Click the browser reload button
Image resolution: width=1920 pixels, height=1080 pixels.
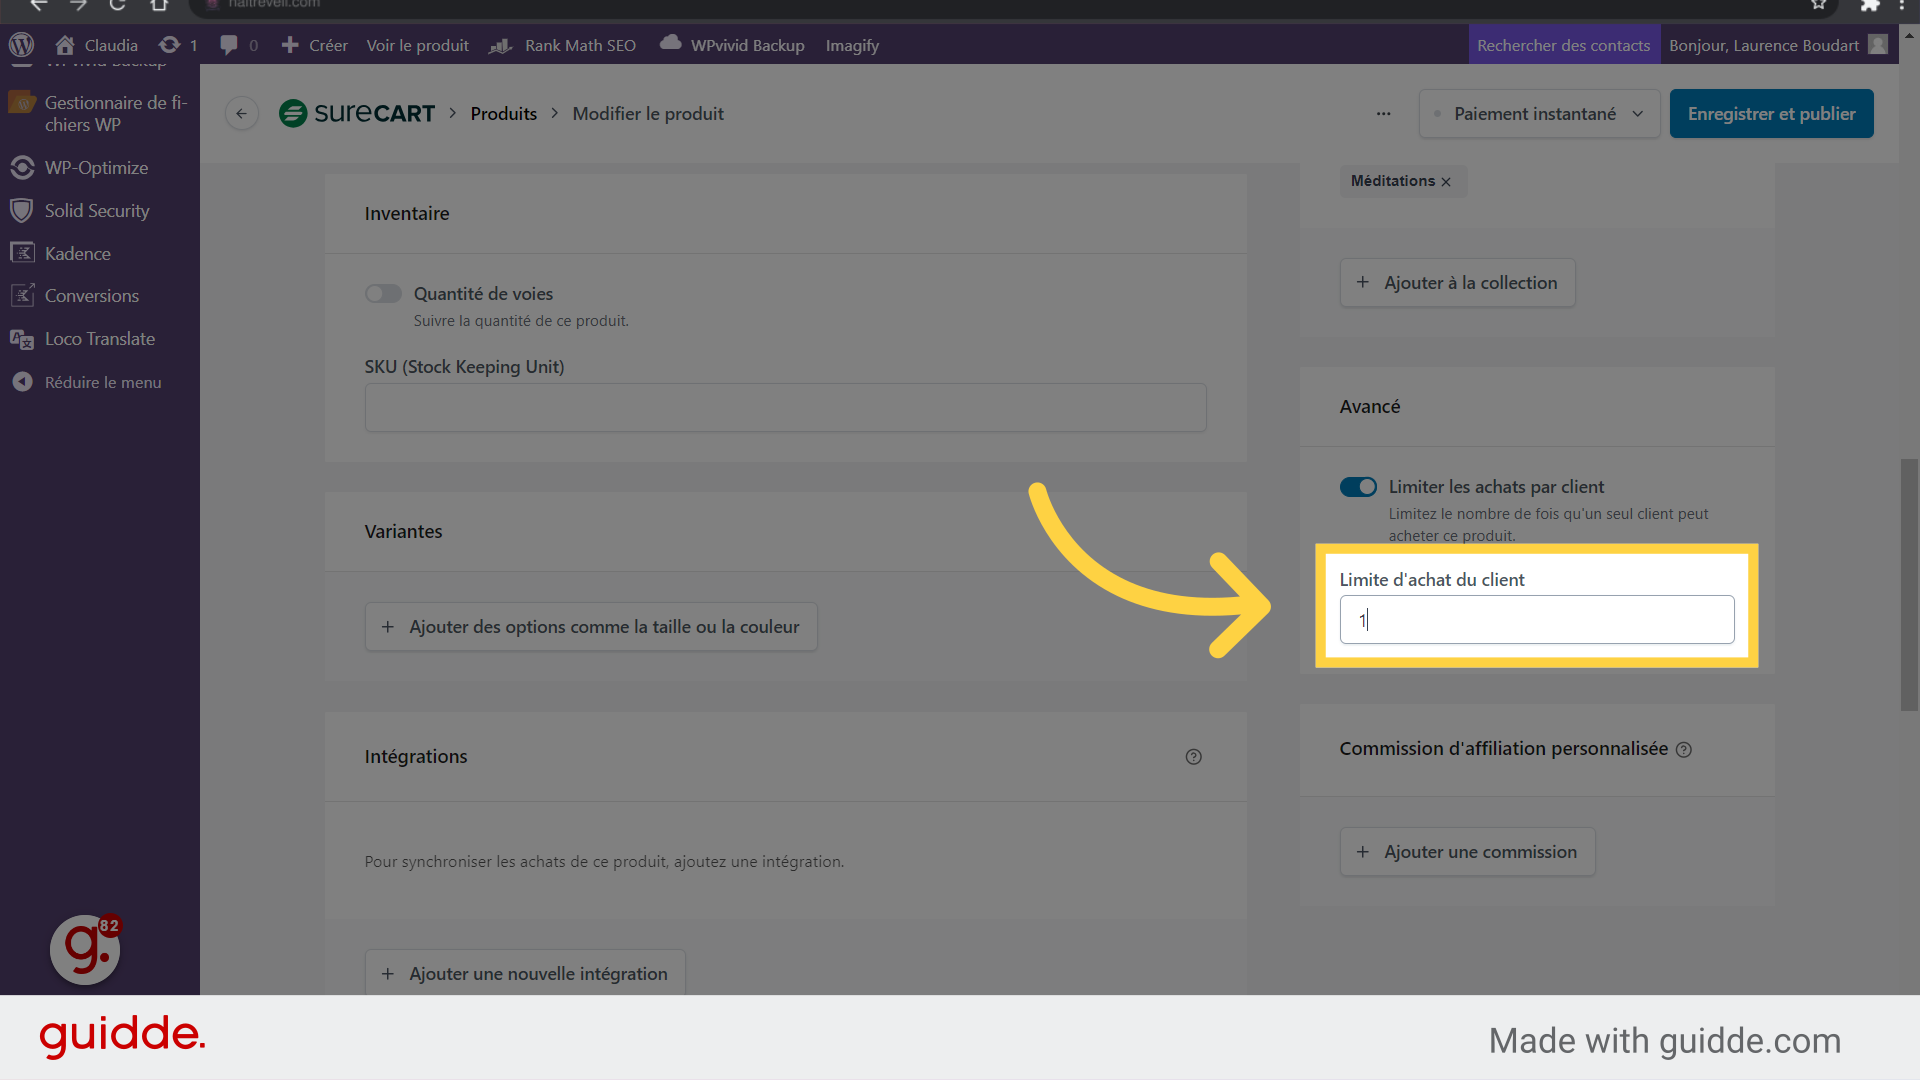click(117, 5)
